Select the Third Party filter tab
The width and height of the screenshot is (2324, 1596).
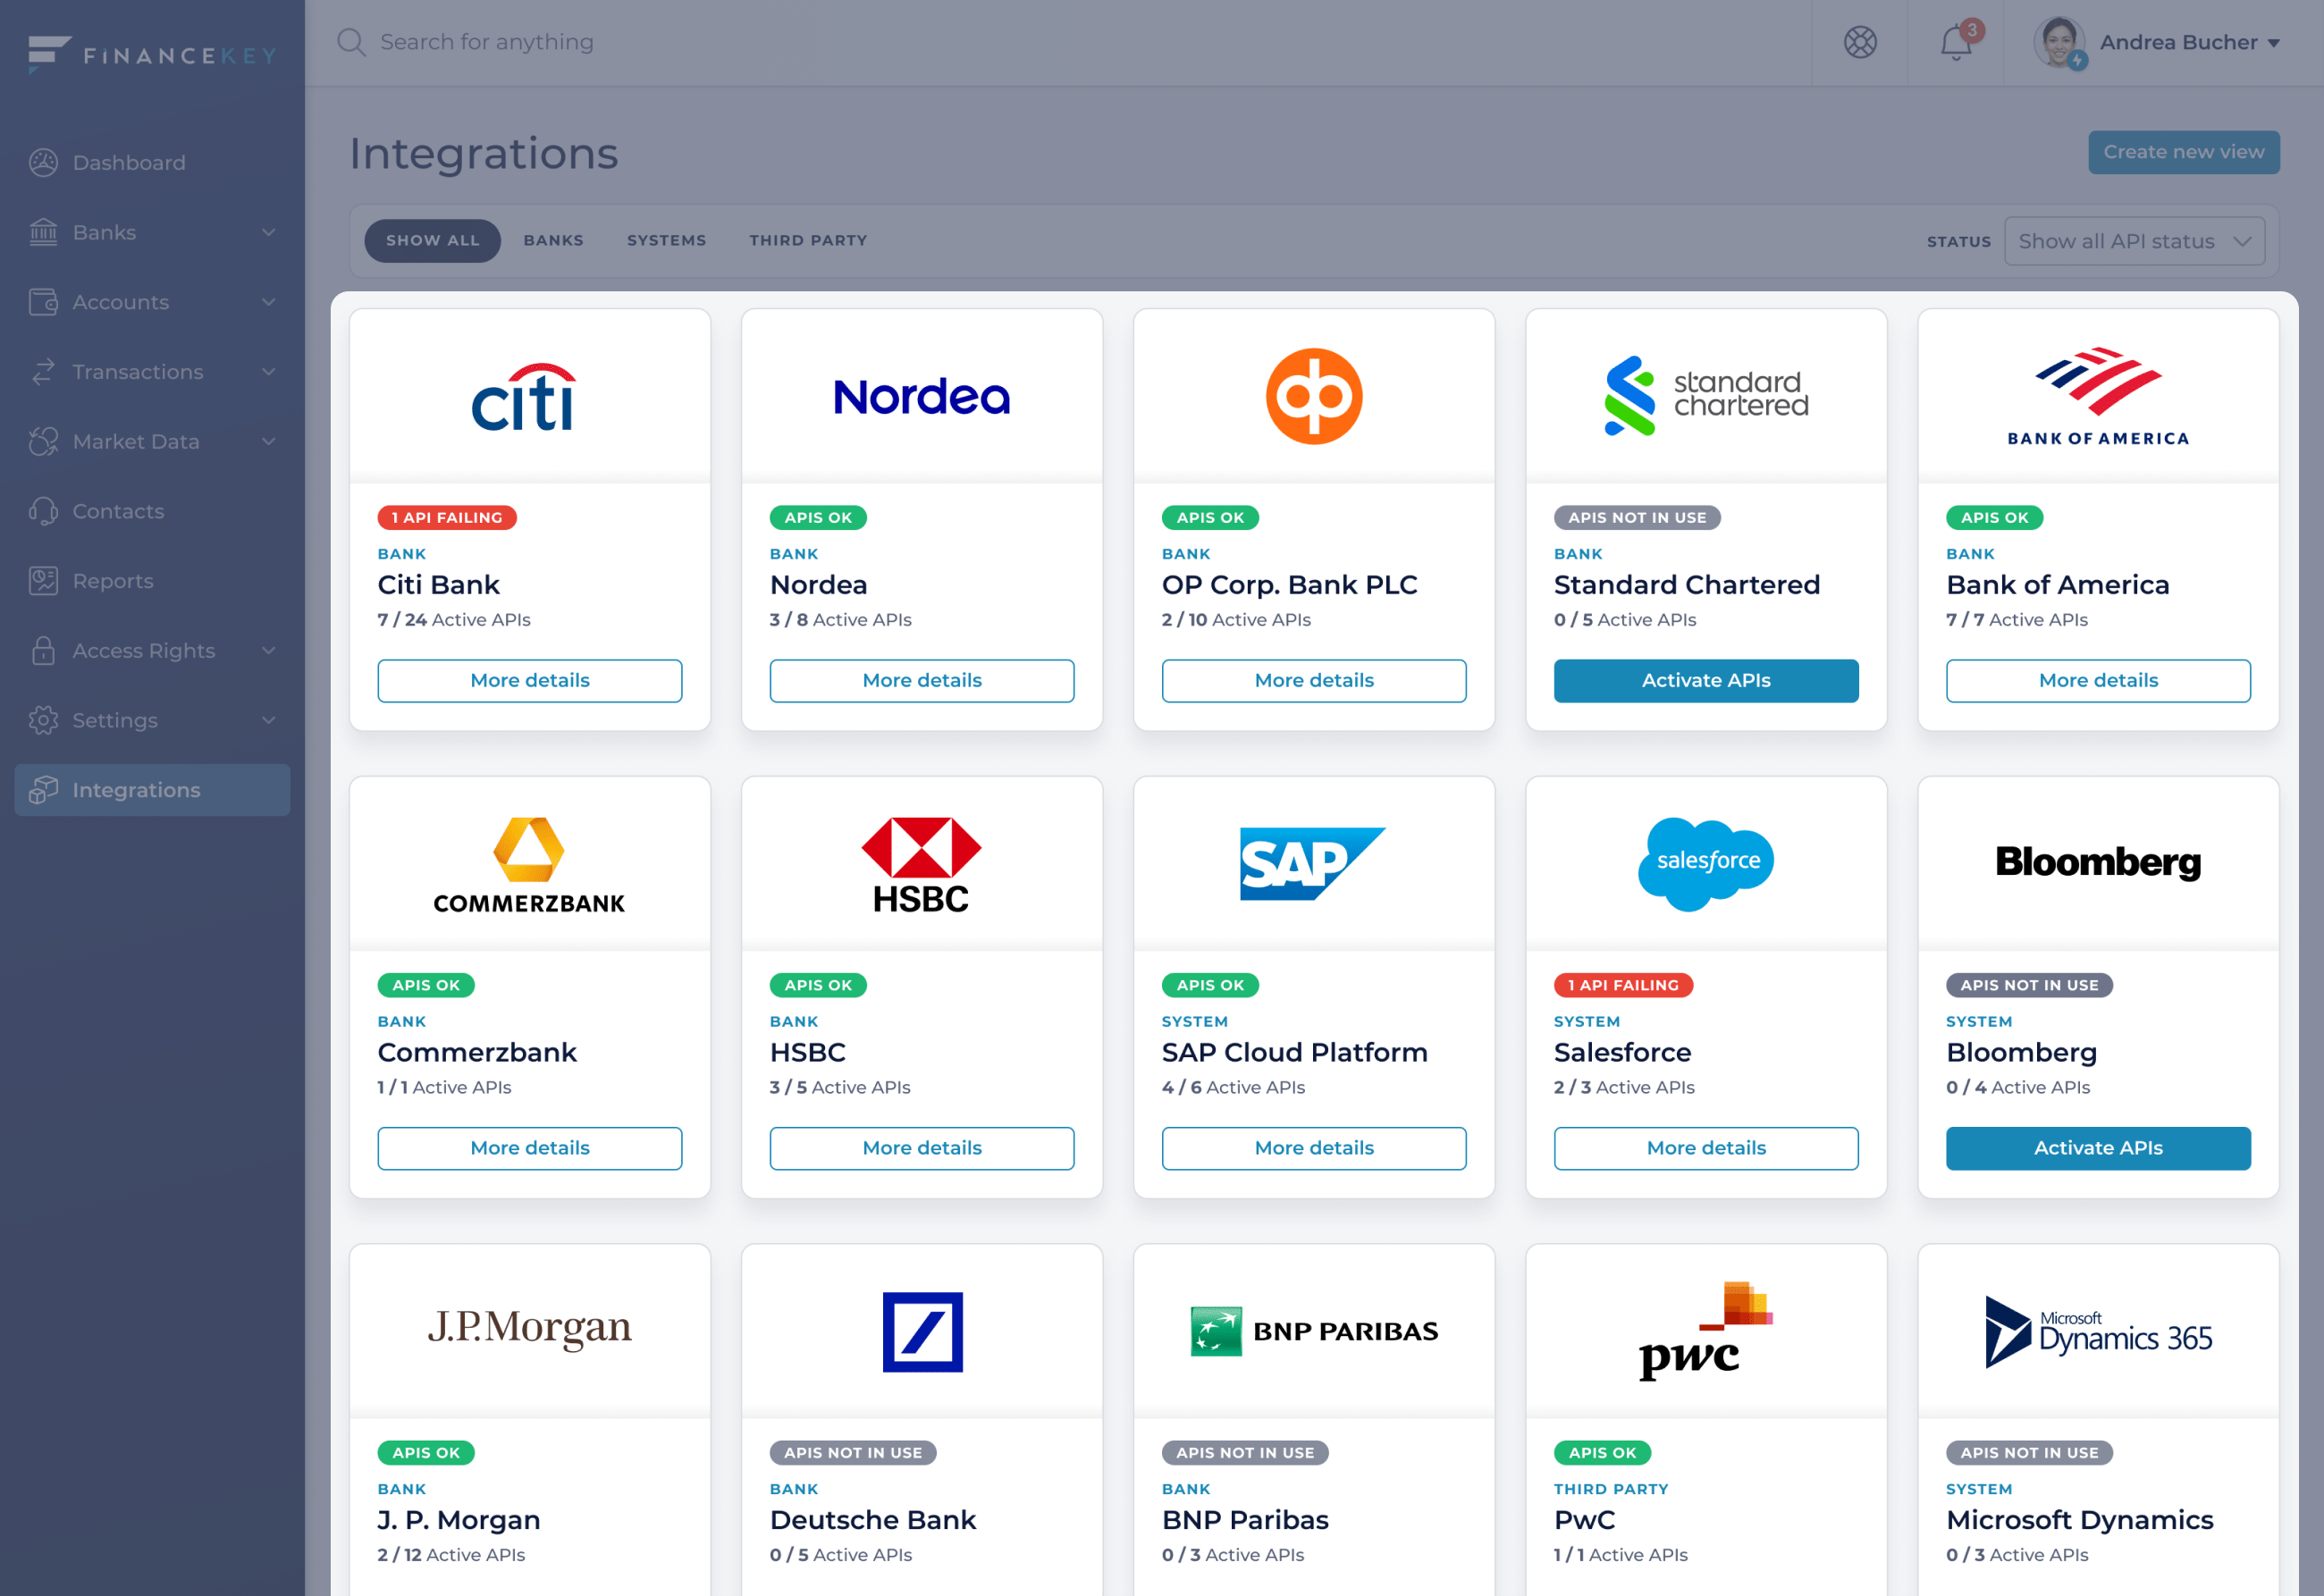click(808, 241)
